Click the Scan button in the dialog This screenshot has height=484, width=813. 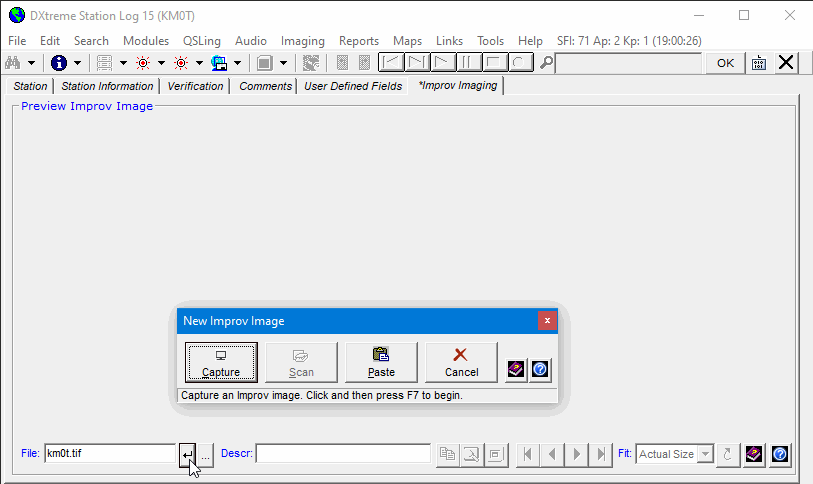click(x=301, y=362)
